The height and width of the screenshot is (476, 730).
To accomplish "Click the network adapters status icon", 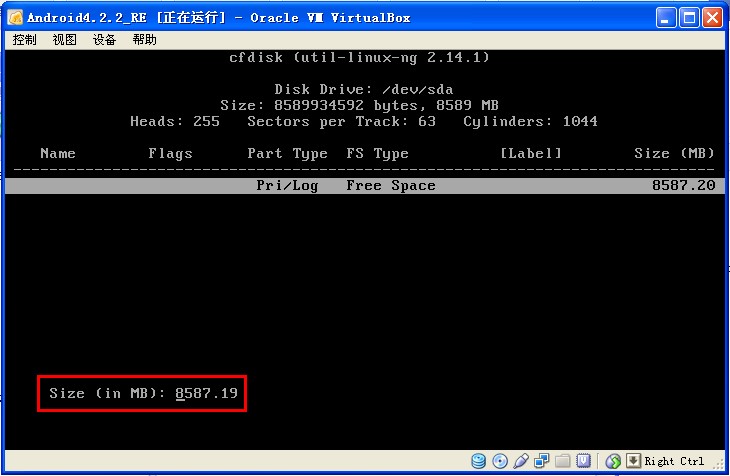I will point(541,461).
